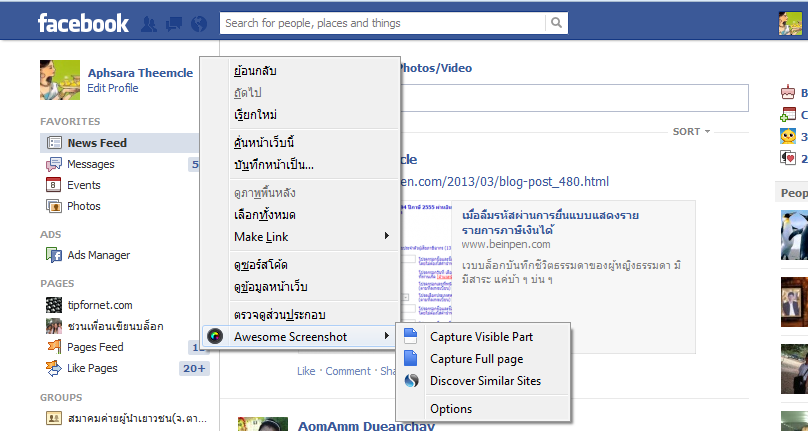Click the yellow smiley icon on right
This screenshot has width=808, height=431.
(x=788, y=136)
